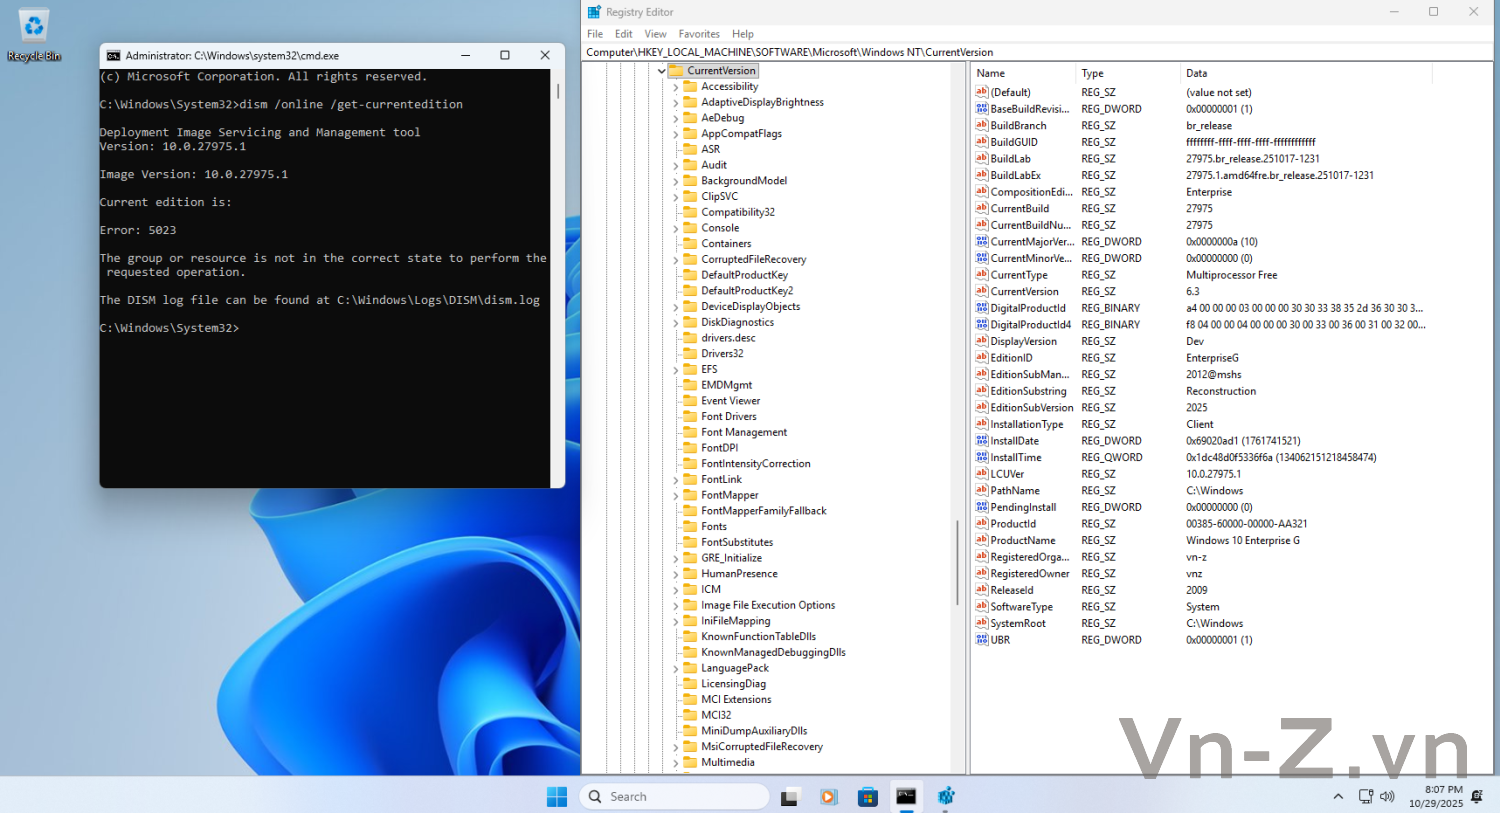Click the DigitalProductId binary value icon
This screenshot has width=1500, height=813.
[x=982, y=308]
